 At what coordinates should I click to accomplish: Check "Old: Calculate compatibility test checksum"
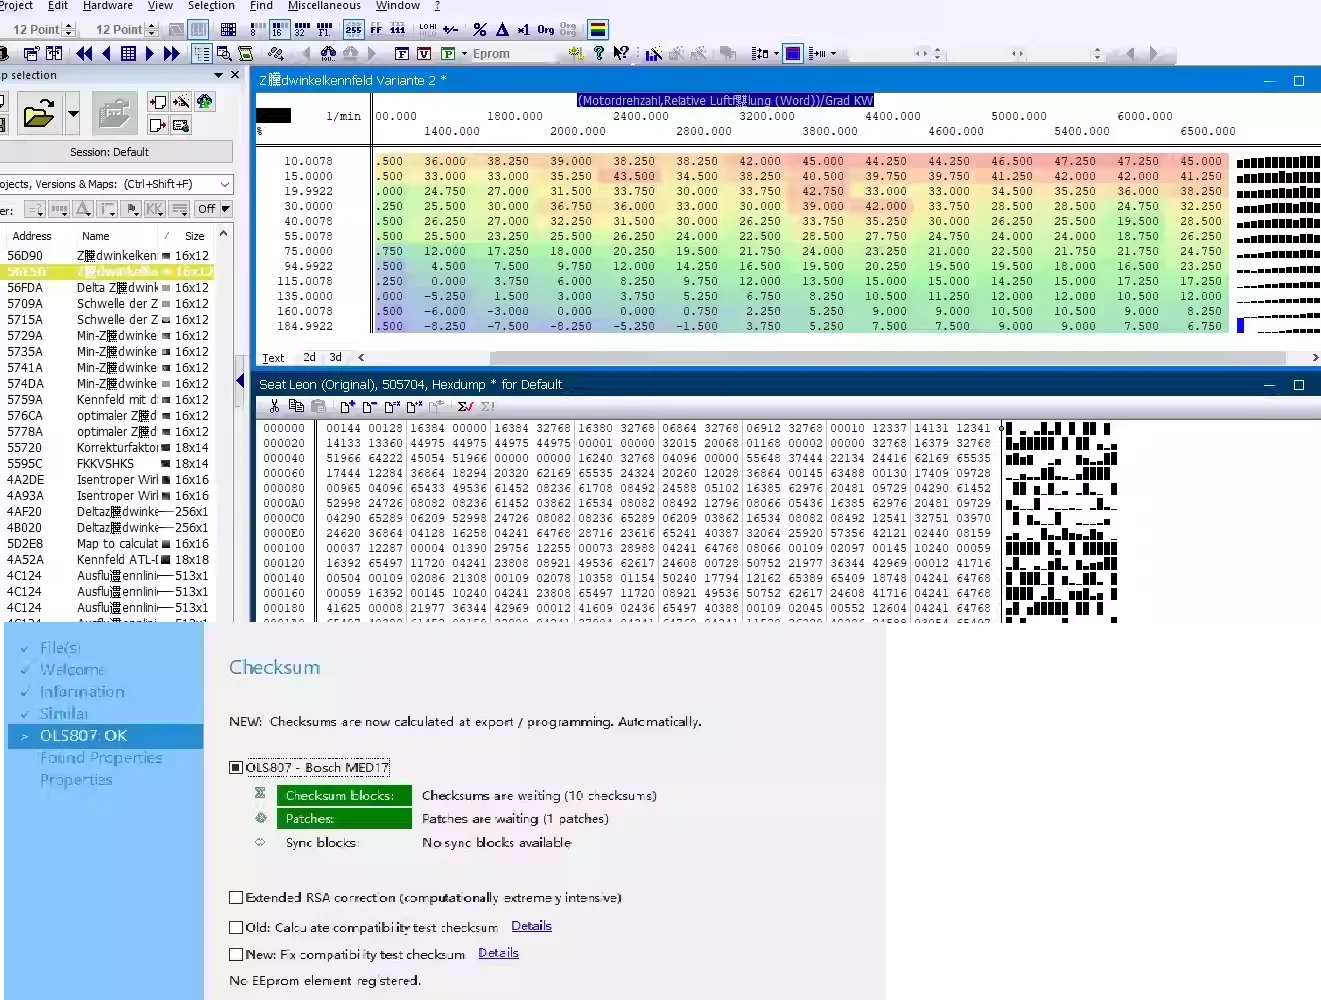(237, 926)
